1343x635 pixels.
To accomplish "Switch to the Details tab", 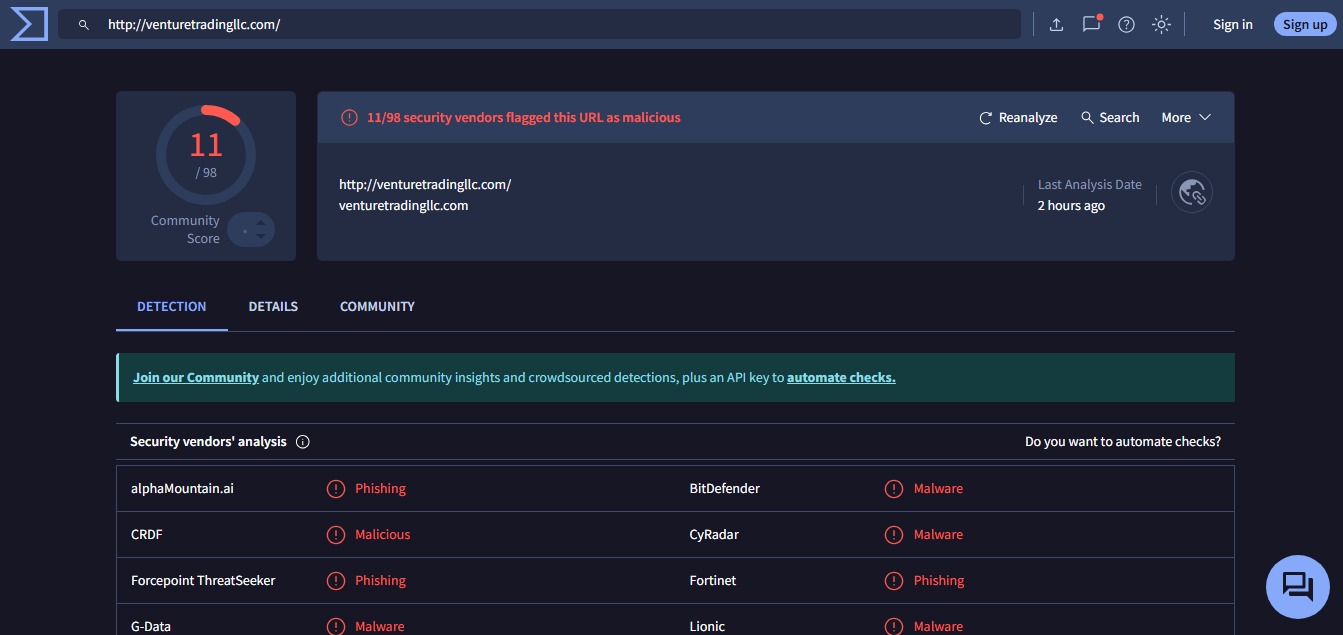I will [273, 307].
